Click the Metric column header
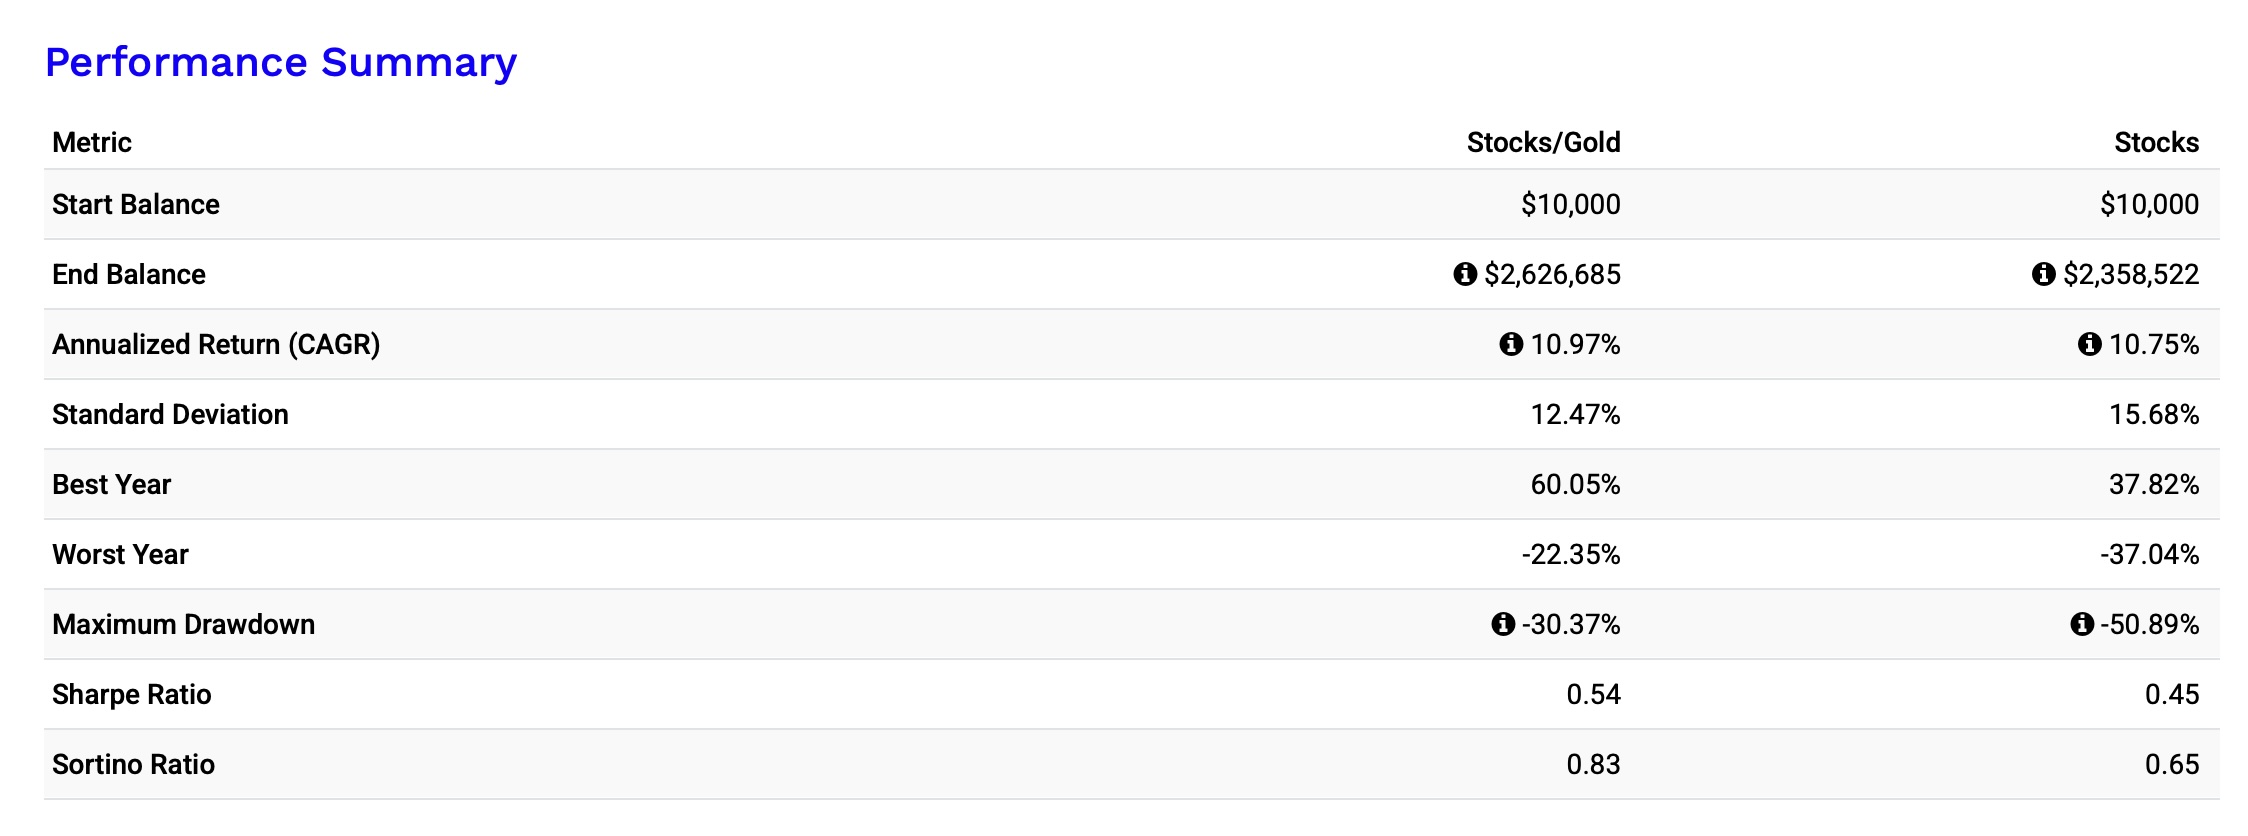 (92, 143)
